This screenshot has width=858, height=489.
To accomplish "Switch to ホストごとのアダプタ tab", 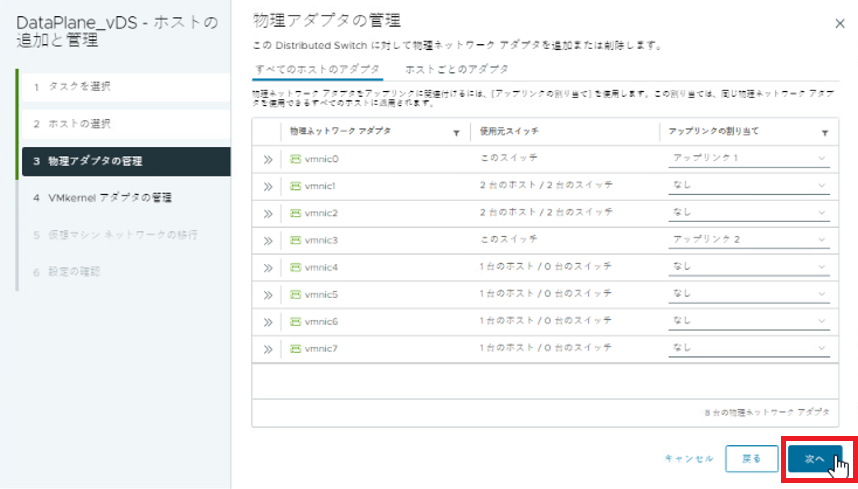I will click(x=456, y=69).
